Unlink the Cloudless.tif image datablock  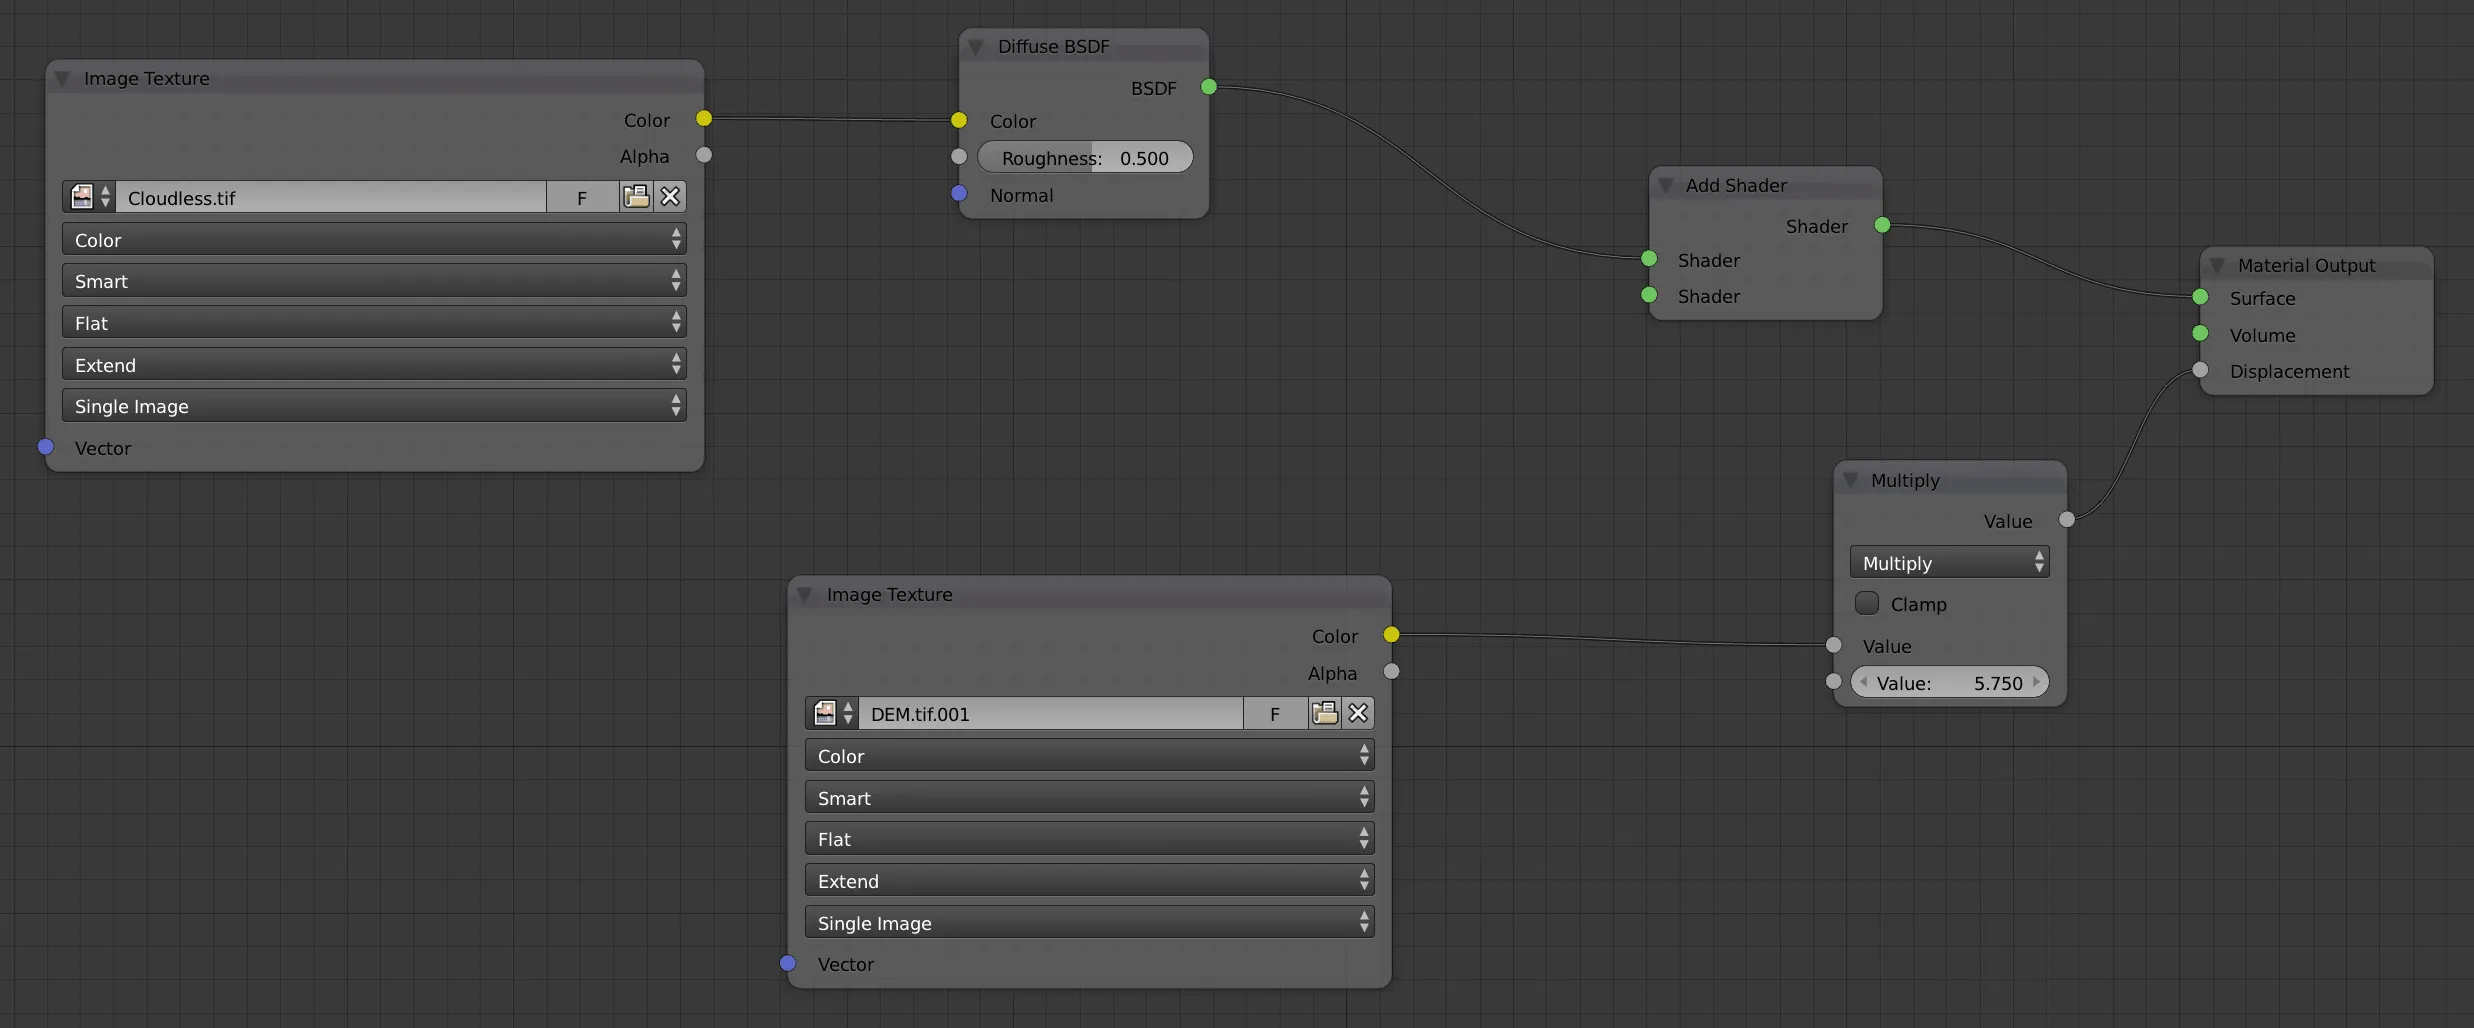(x=669, y=197)
